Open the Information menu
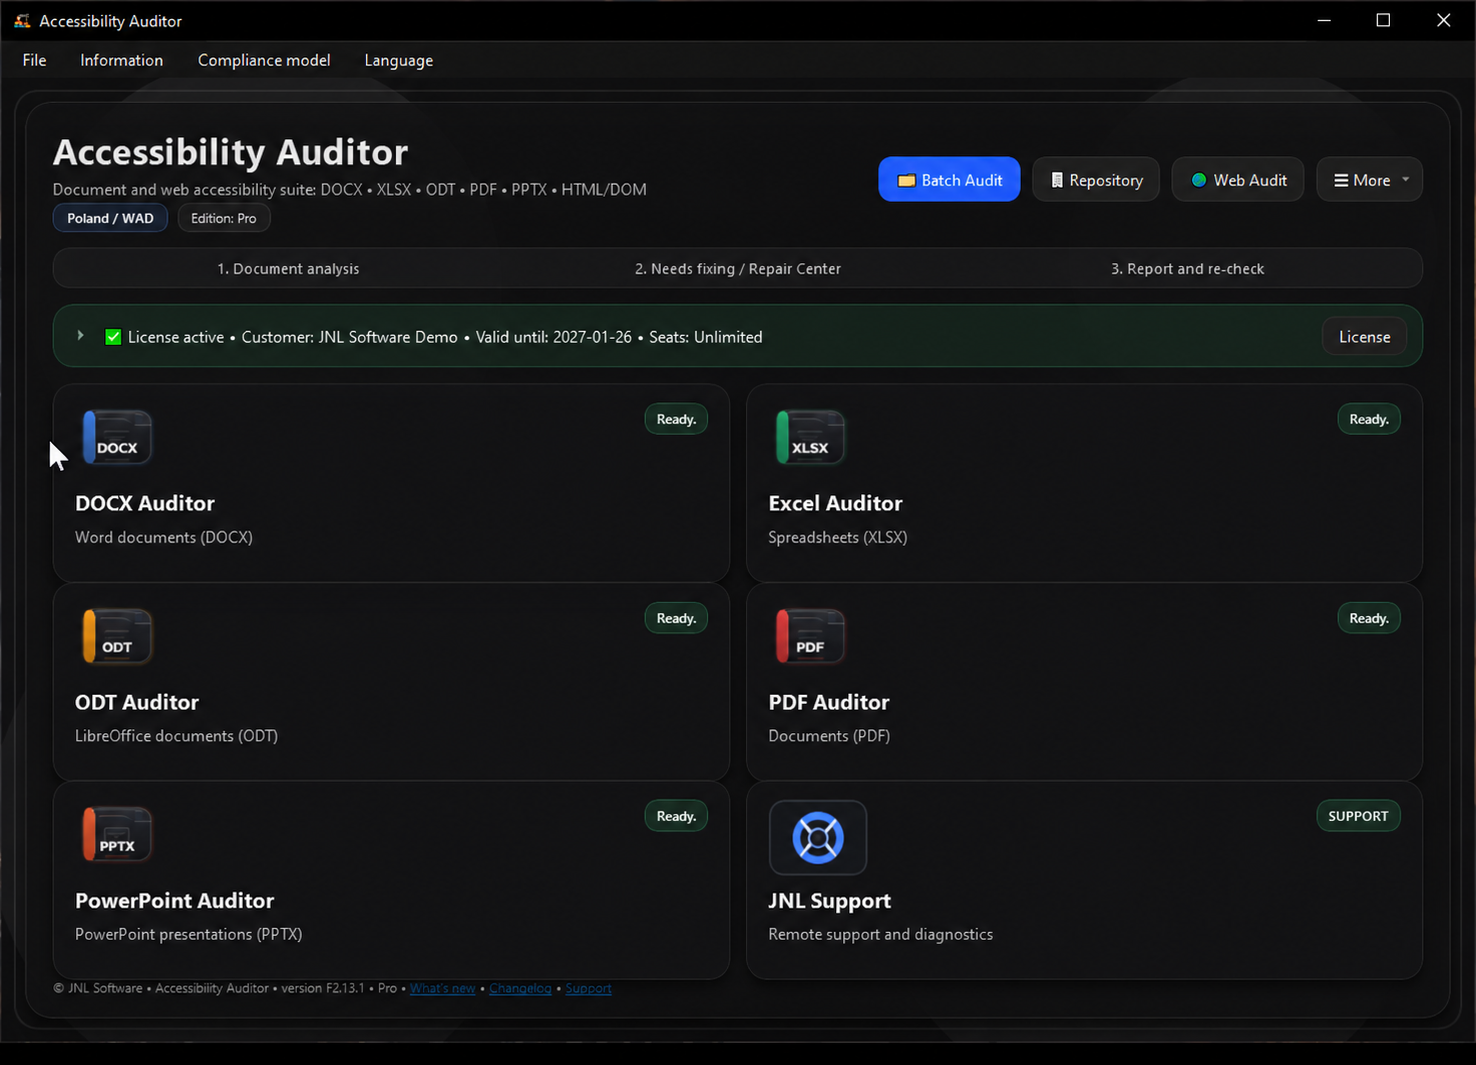Image resolution: width=1476 pixels, height=1065 pixels. coord(122,60)
